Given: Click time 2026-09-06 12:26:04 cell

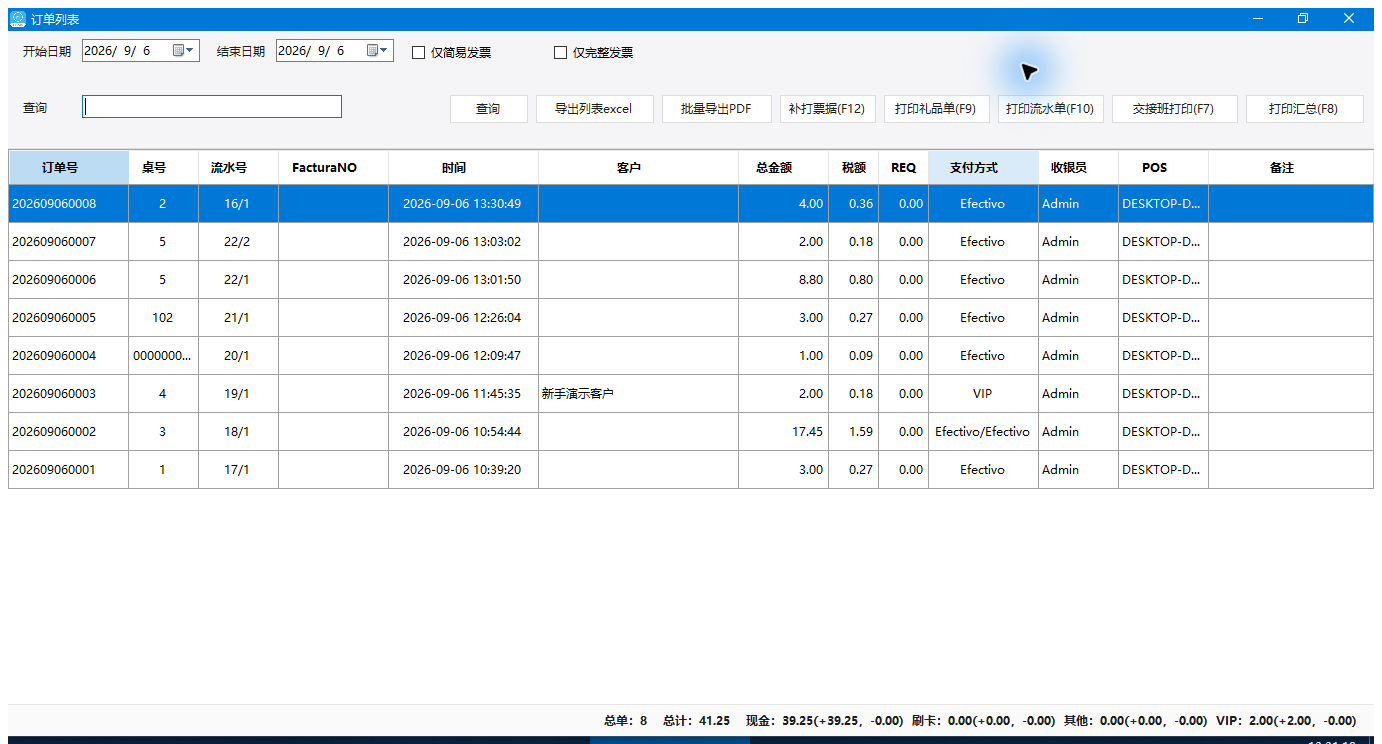Looking at the screenshot, I should coord(464,317).
